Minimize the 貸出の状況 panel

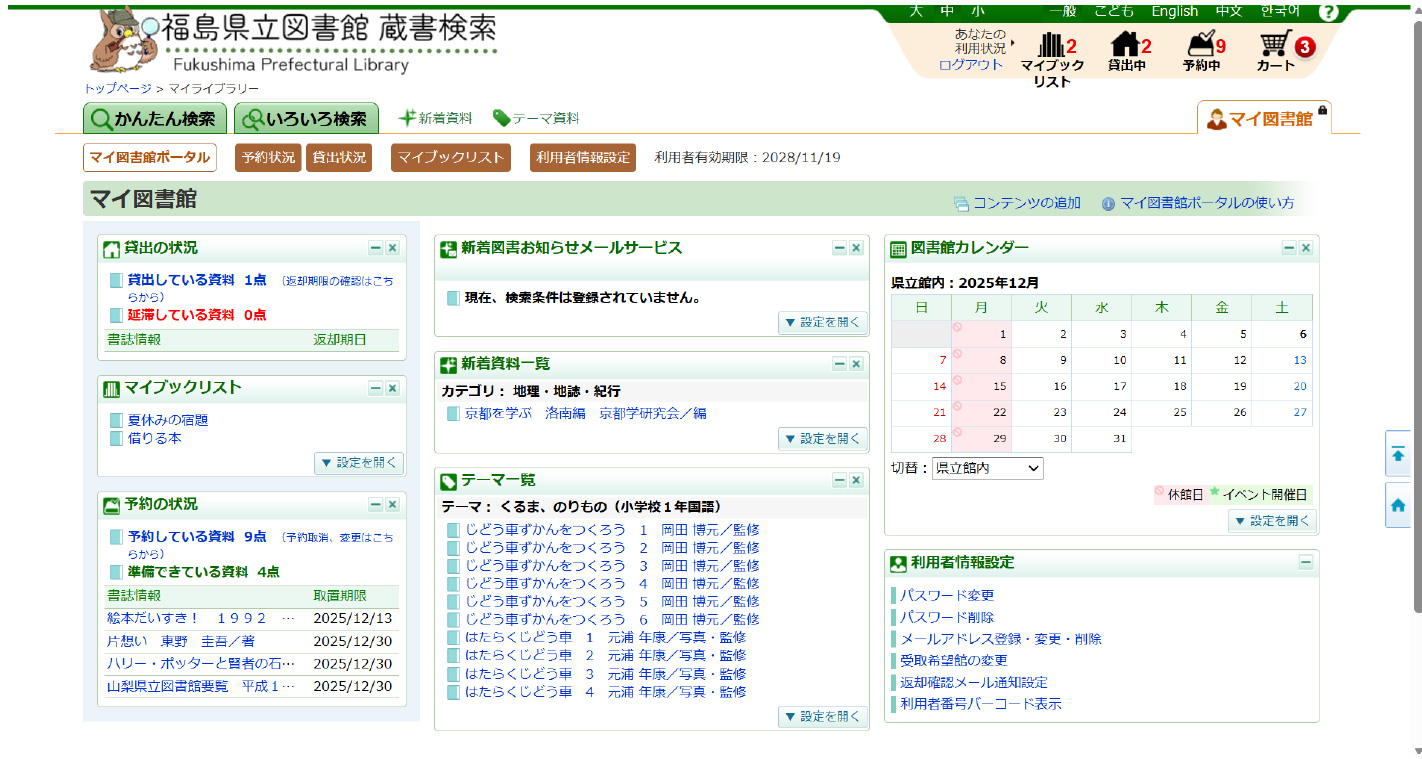(376, 248)
